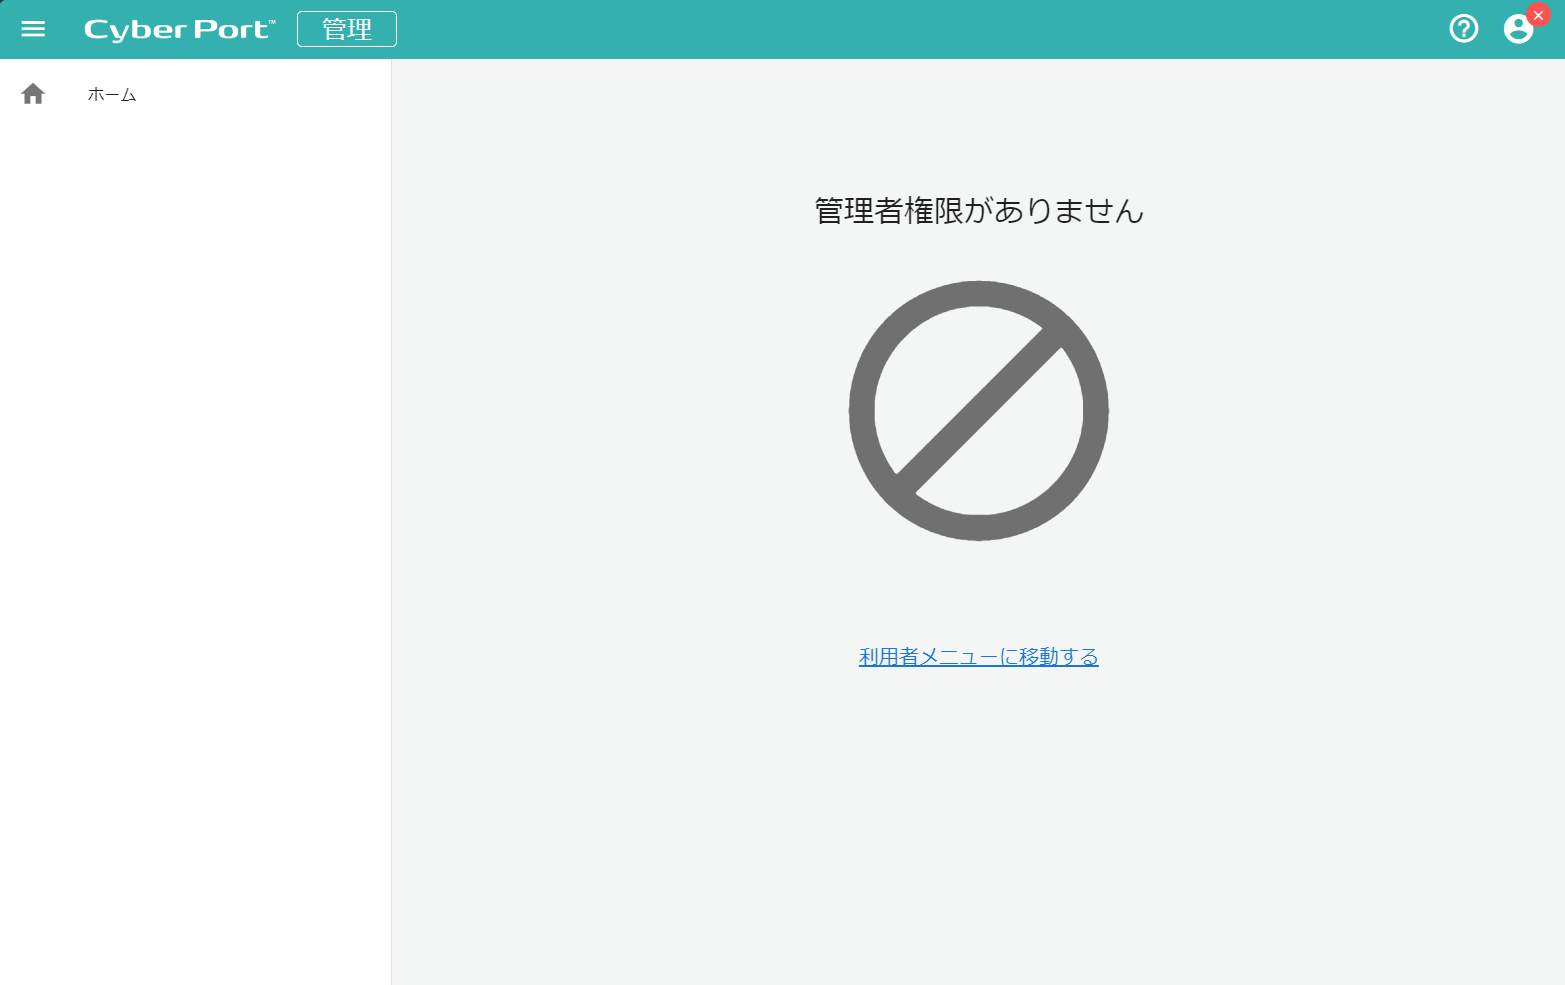Click the word "Cyber" in the logo

click(135, 30)
